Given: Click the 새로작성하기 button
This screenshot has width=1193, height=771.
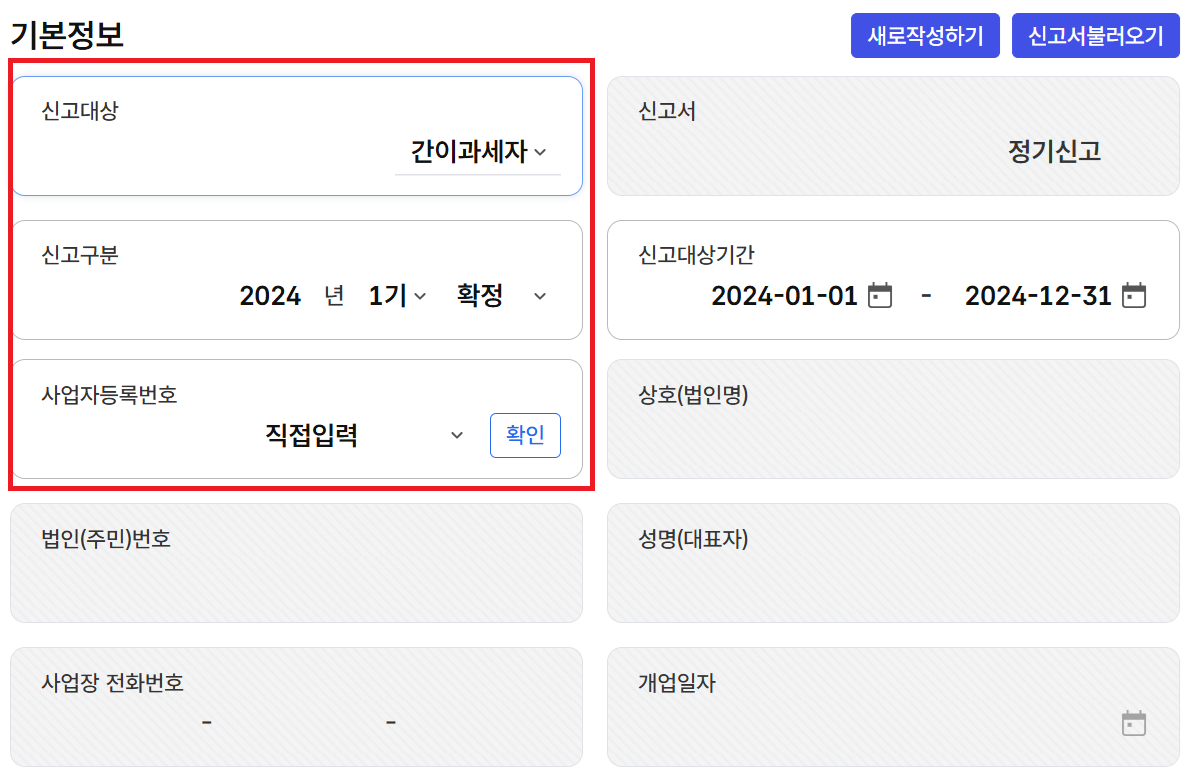Looking at the screenshot, I should pyautogui.click(x=924, y=35).
